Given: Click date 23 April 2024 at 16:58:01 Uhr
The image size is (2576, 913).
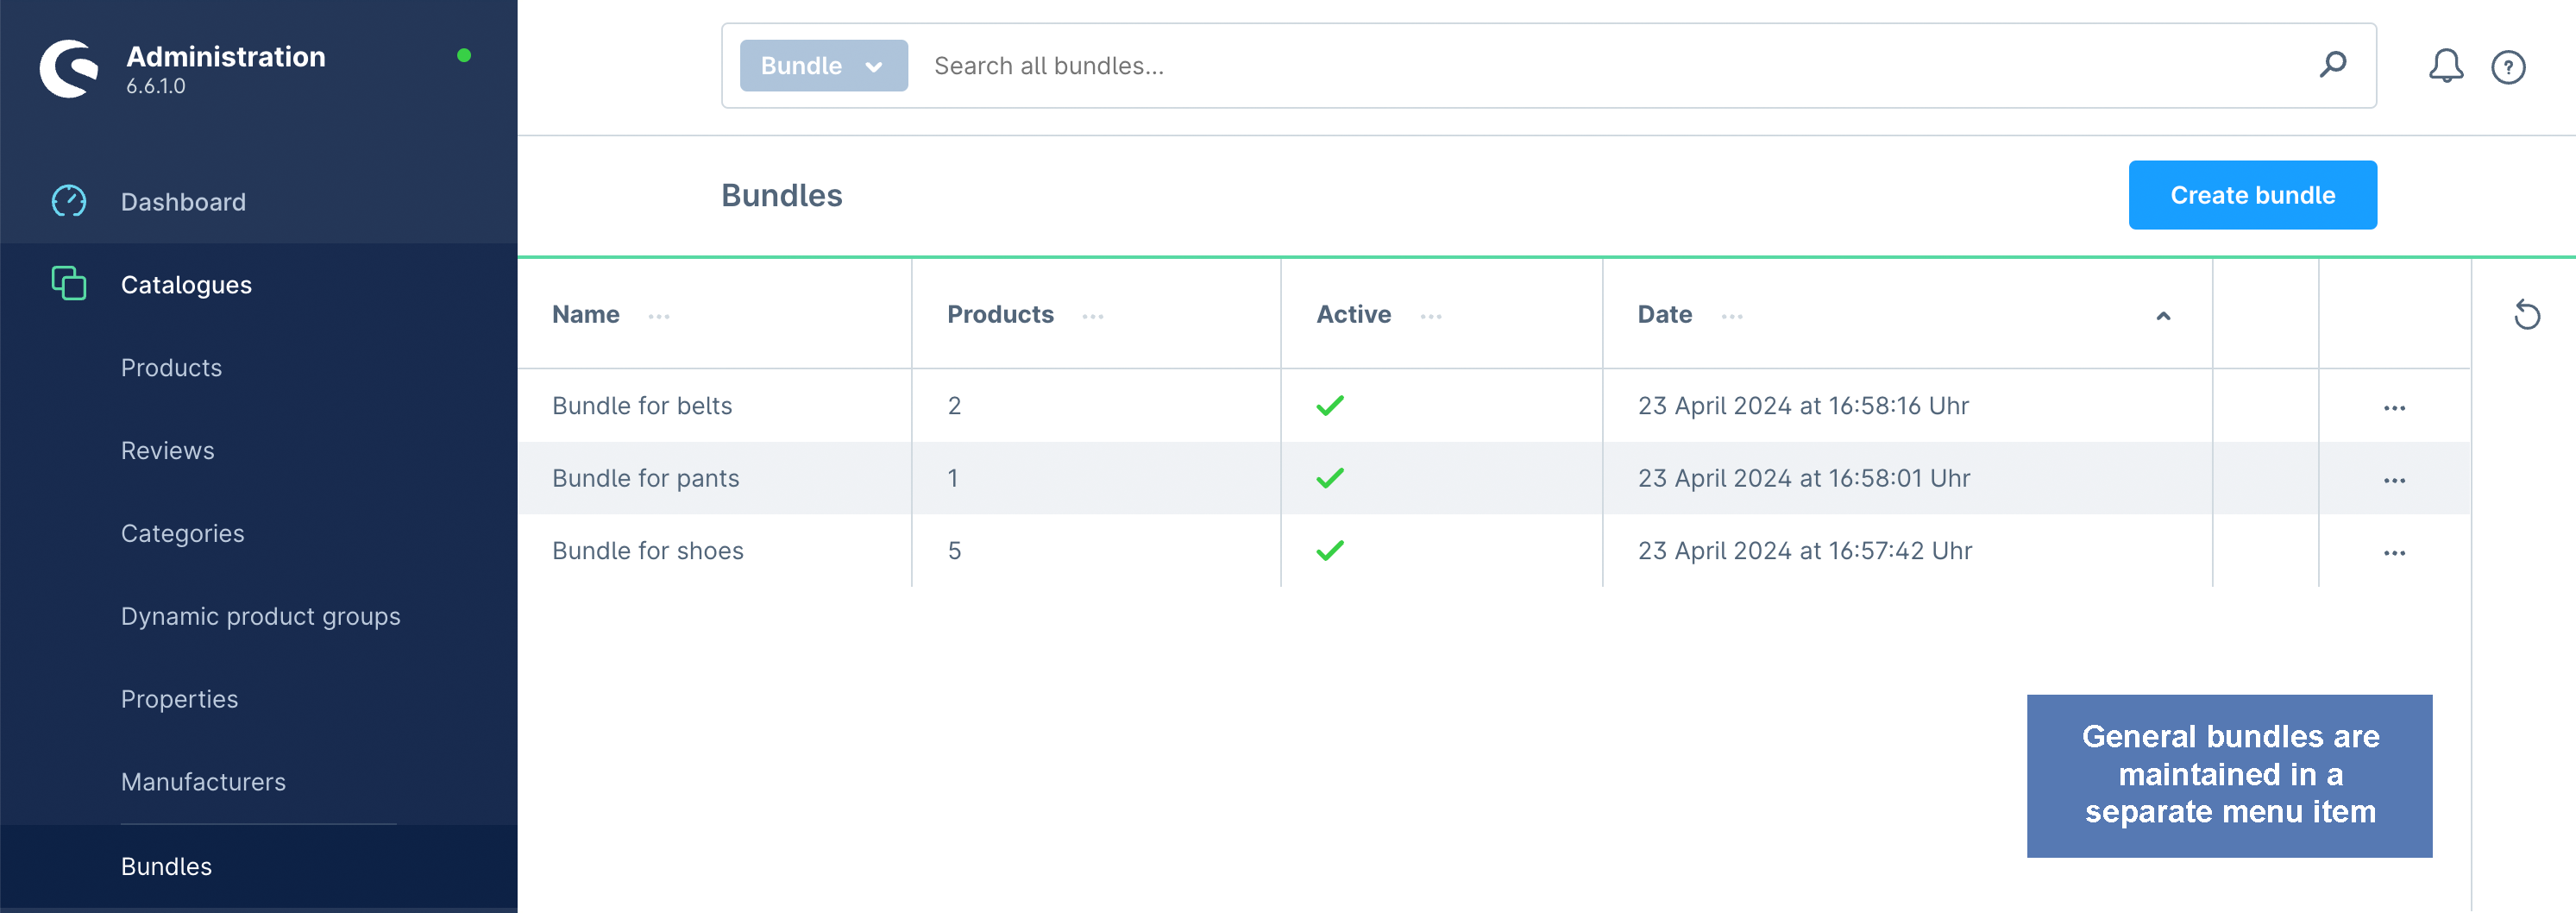Looking at the screenshot, I should 1803,478.
